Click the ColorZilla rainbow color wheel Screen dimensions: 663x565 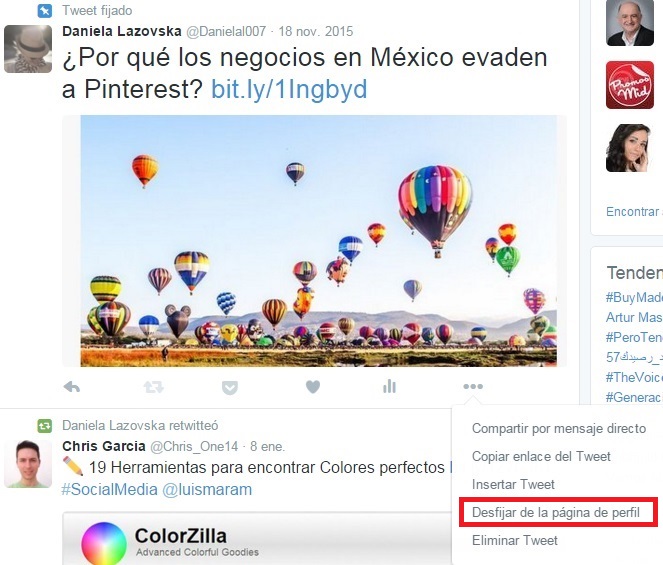(104, 543)
